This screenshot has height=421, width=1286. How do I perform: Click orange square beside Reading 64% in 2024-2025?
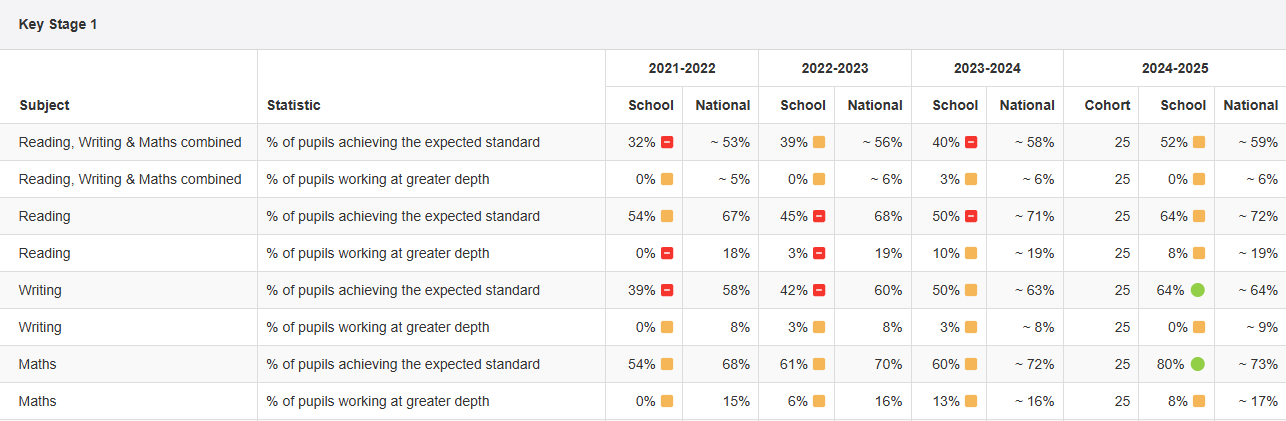(x=1199, y=217)
